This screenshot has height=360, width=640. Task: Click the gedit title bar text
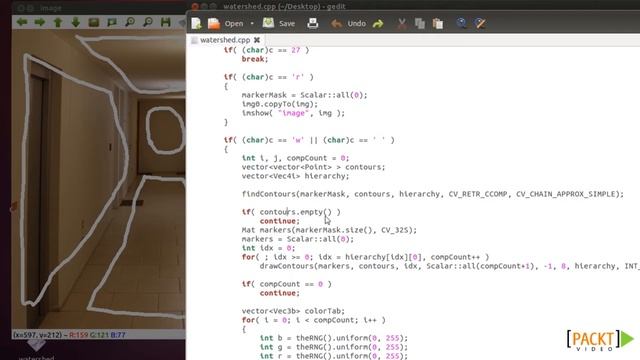coord(284,7)
